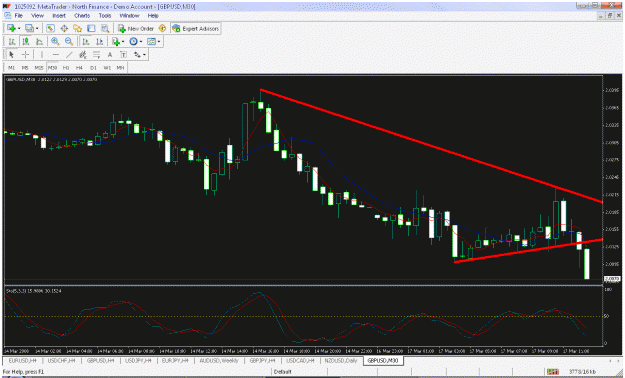Click the Default profile status bar entry
The height and width of the screenshot is (378, 625).
point(283,372)
